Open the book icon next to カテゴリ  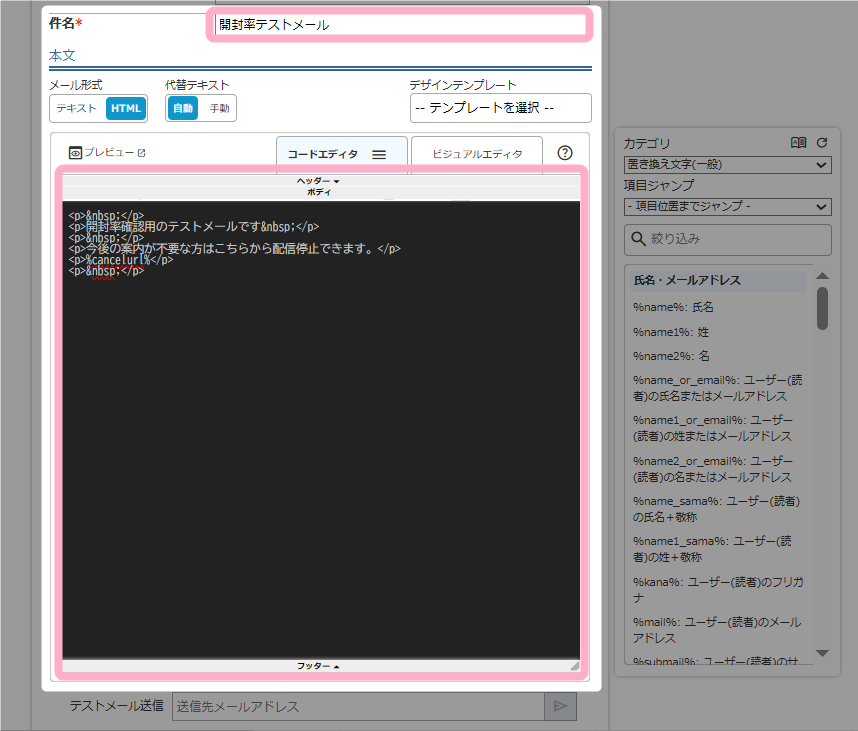pyautogui.click(x=798, y=143)
